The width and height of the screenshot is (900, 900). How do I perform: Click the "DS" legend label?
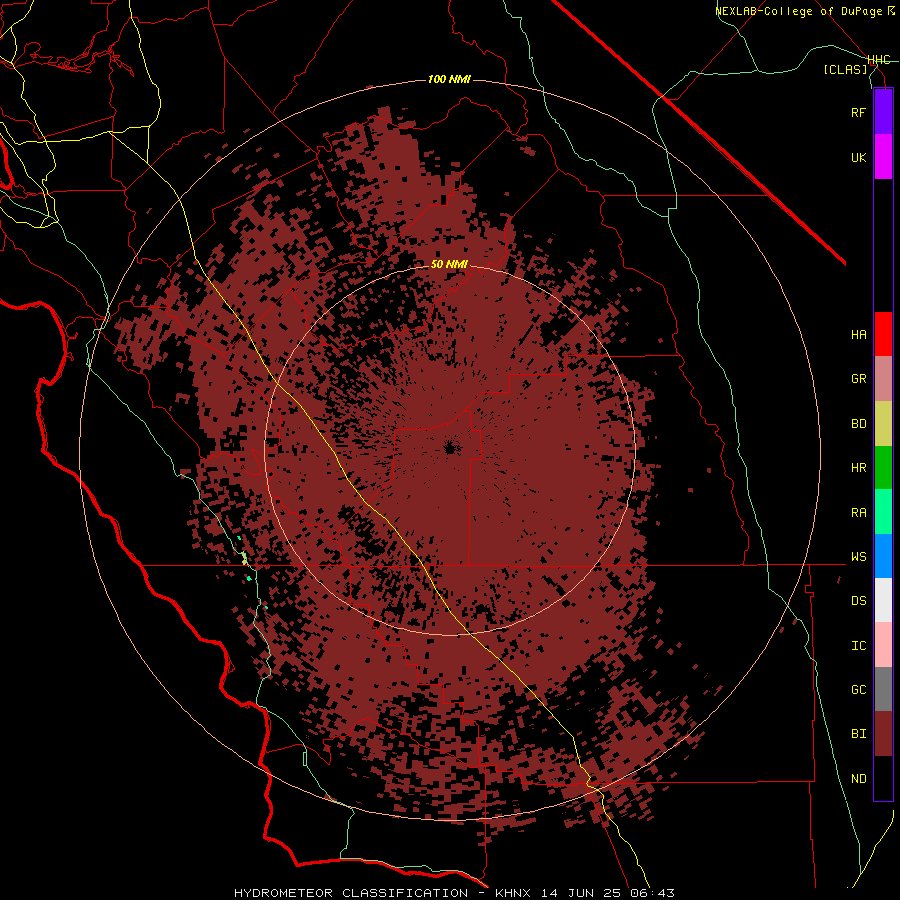pyautogui.click(x=858, y=601)
